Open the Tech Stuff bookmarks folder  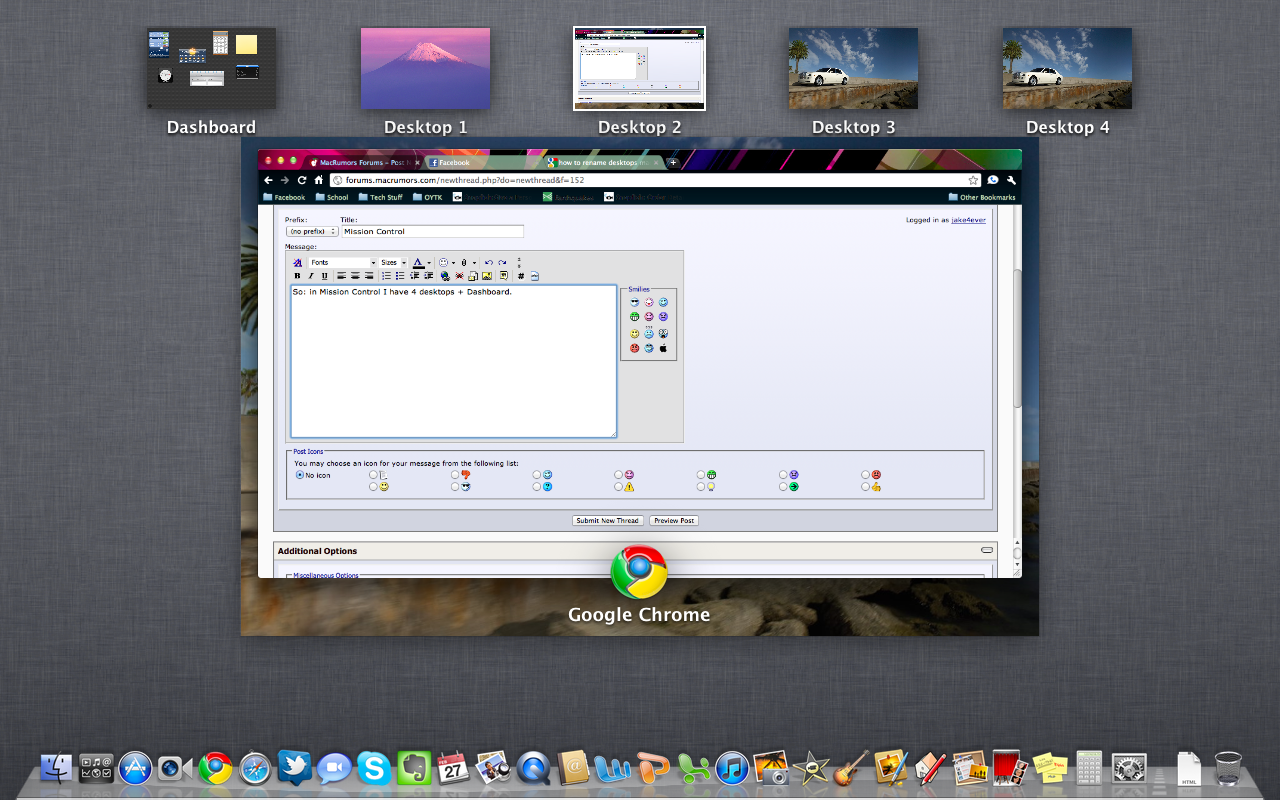pos(380,197)
